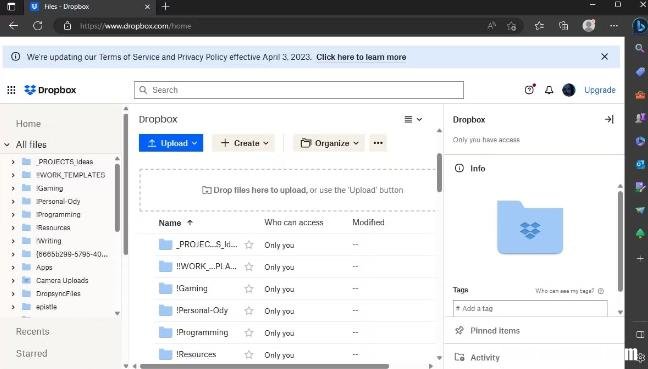Open Edge tab actions menu
The width and height of the screenshot is (648, 369).
[x=11, y=7]
